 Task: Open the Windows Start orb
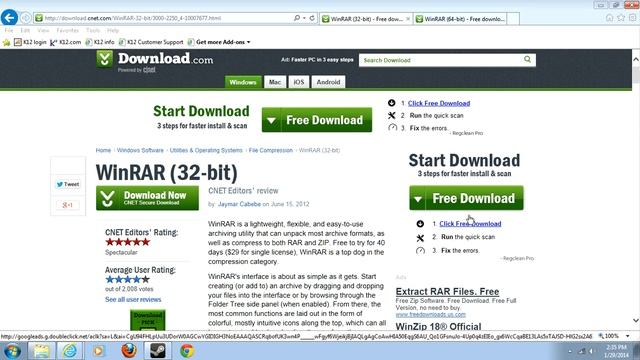12,351
